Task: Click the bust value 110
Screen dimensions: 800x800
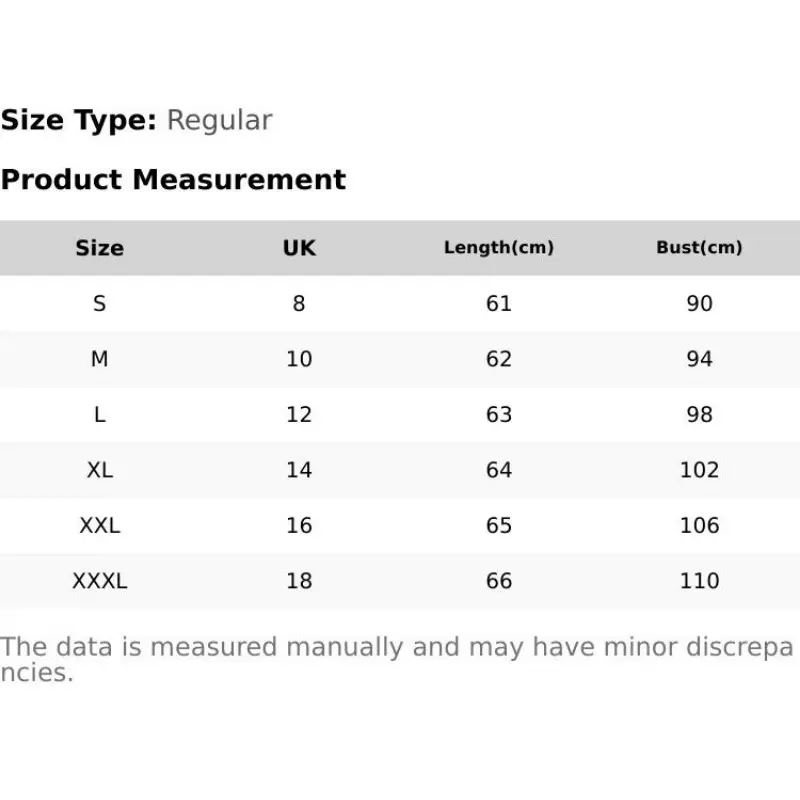Action: (x=699, y=581)
